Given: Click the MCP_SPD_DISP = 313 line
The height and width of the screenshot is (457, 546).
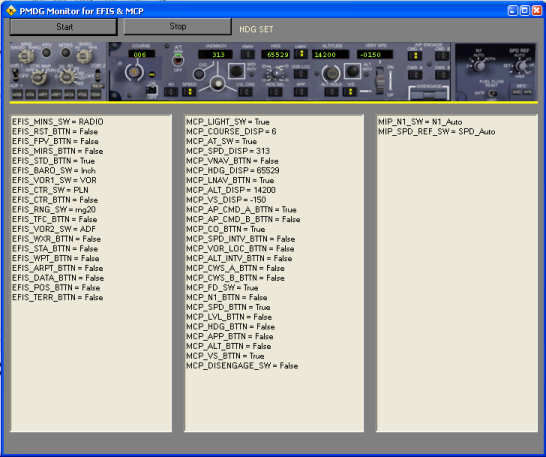Looking at the screenshot, I should click(x=228, y=151).
